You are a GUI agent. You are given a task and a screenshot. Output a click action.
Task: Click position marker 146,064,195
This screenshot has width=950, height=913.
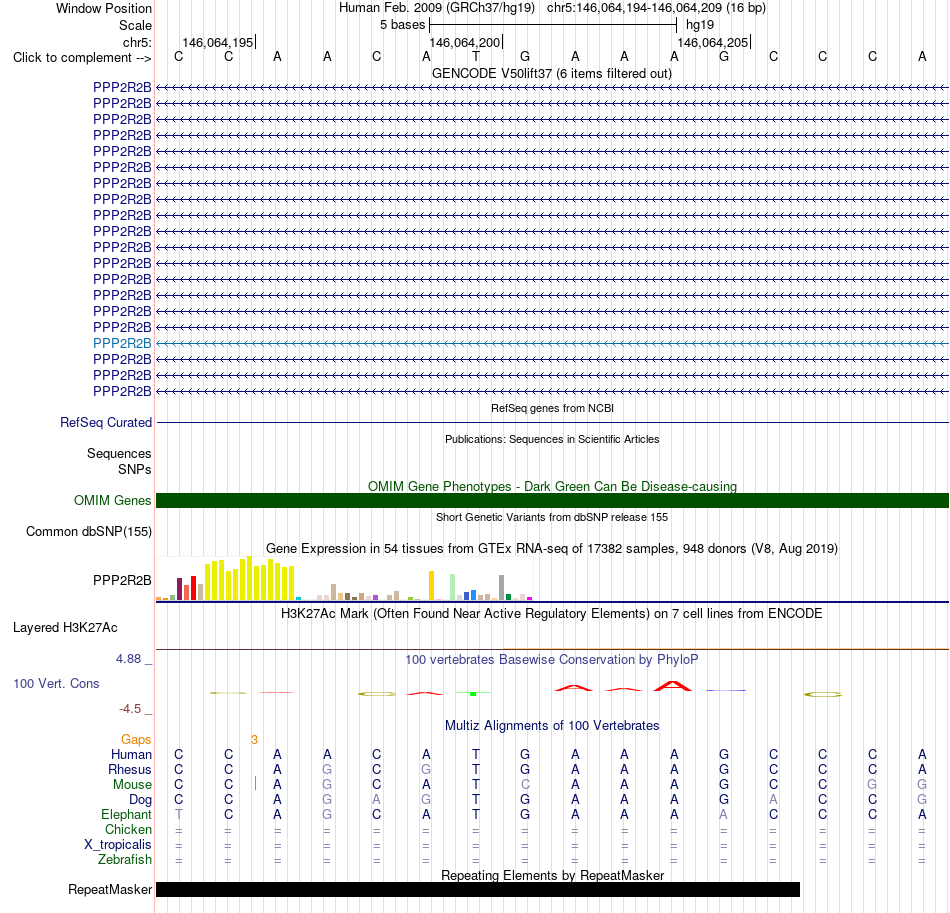(218, 42)
